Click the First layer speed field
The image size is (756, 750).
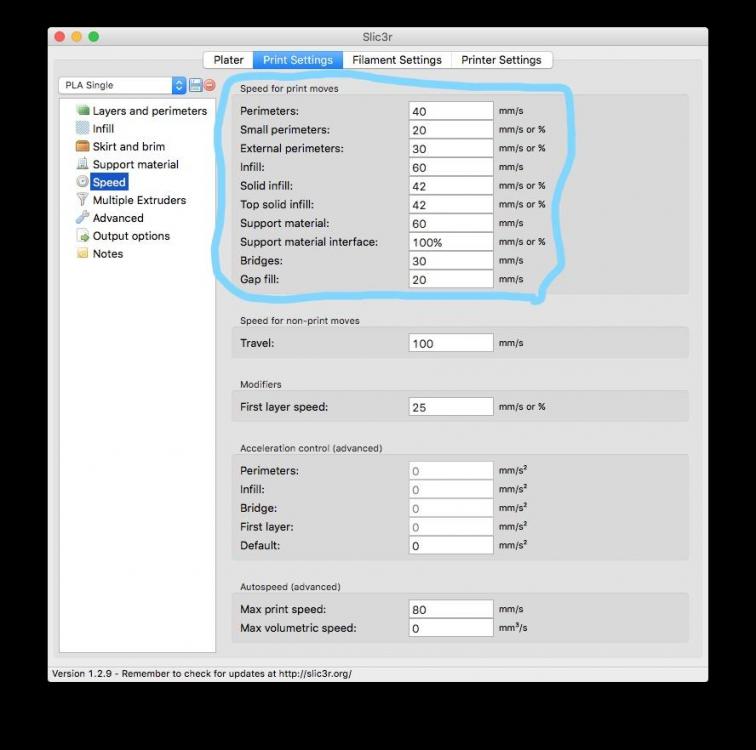(x=451, y=407)
